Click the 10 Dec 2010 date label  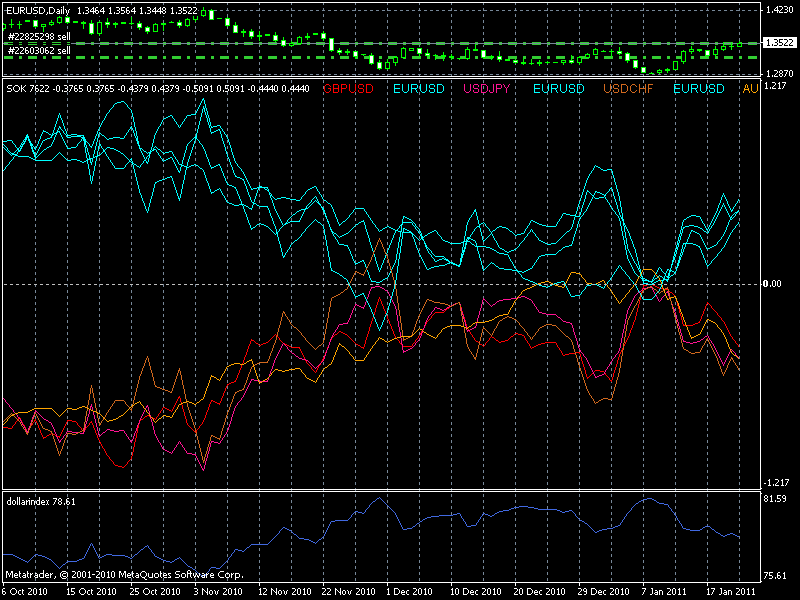point(476,592)
